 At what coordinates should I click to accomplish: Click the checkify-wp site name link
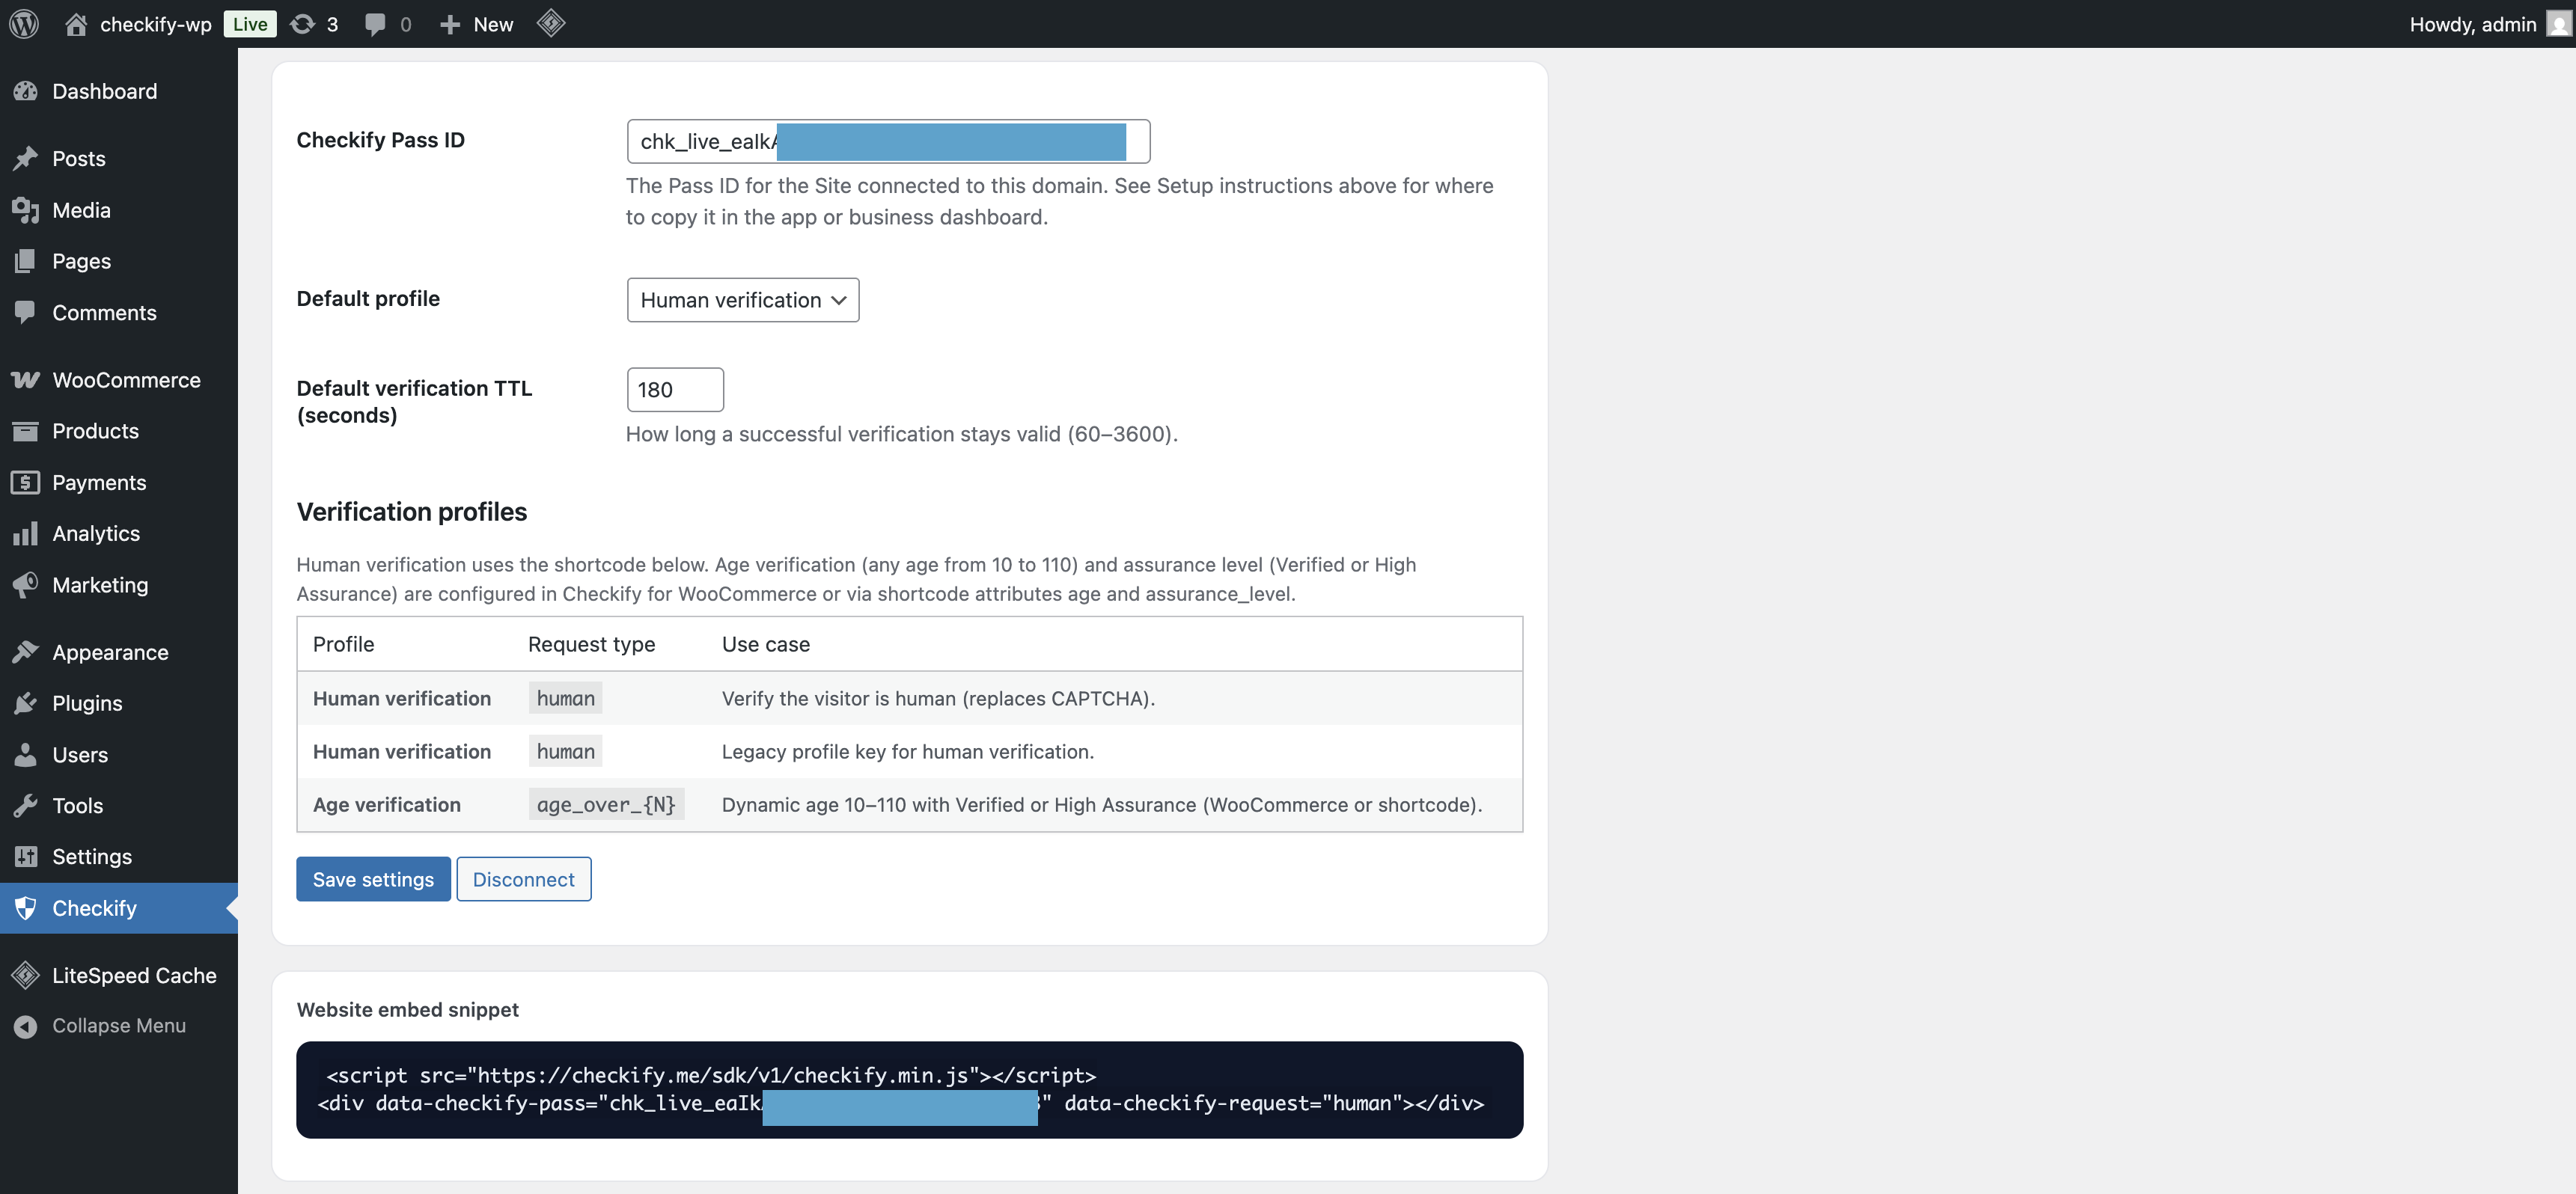point(156,24)
